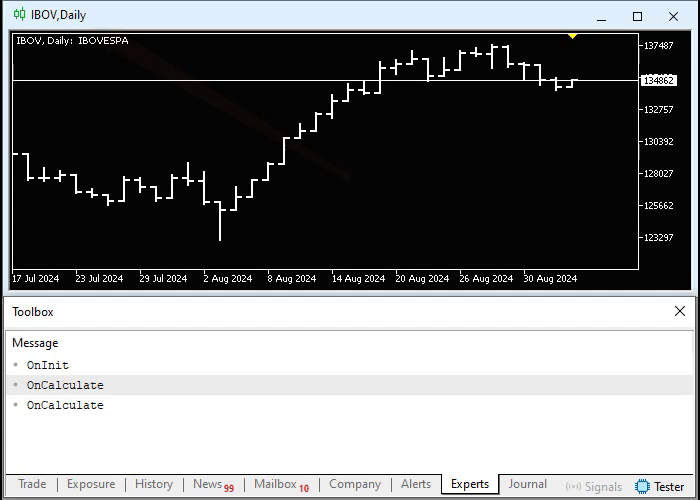Click the Tester chip icon

pyautogui.click(x=642, y=487)
